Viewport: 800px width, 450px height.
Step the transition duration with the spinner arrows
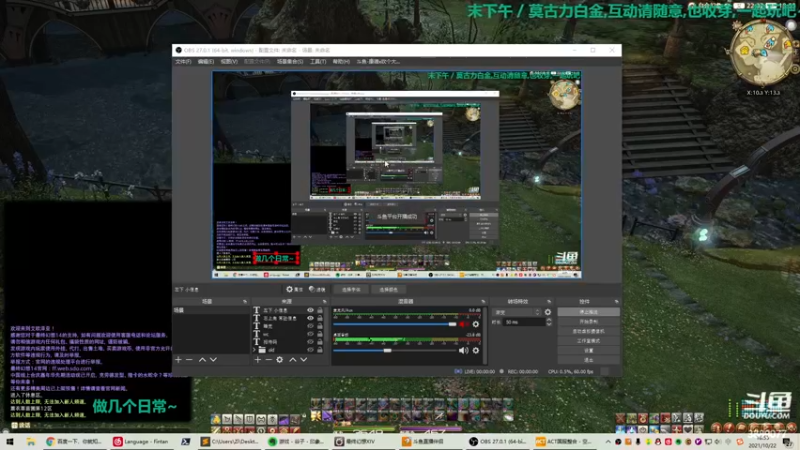(548, 322)
